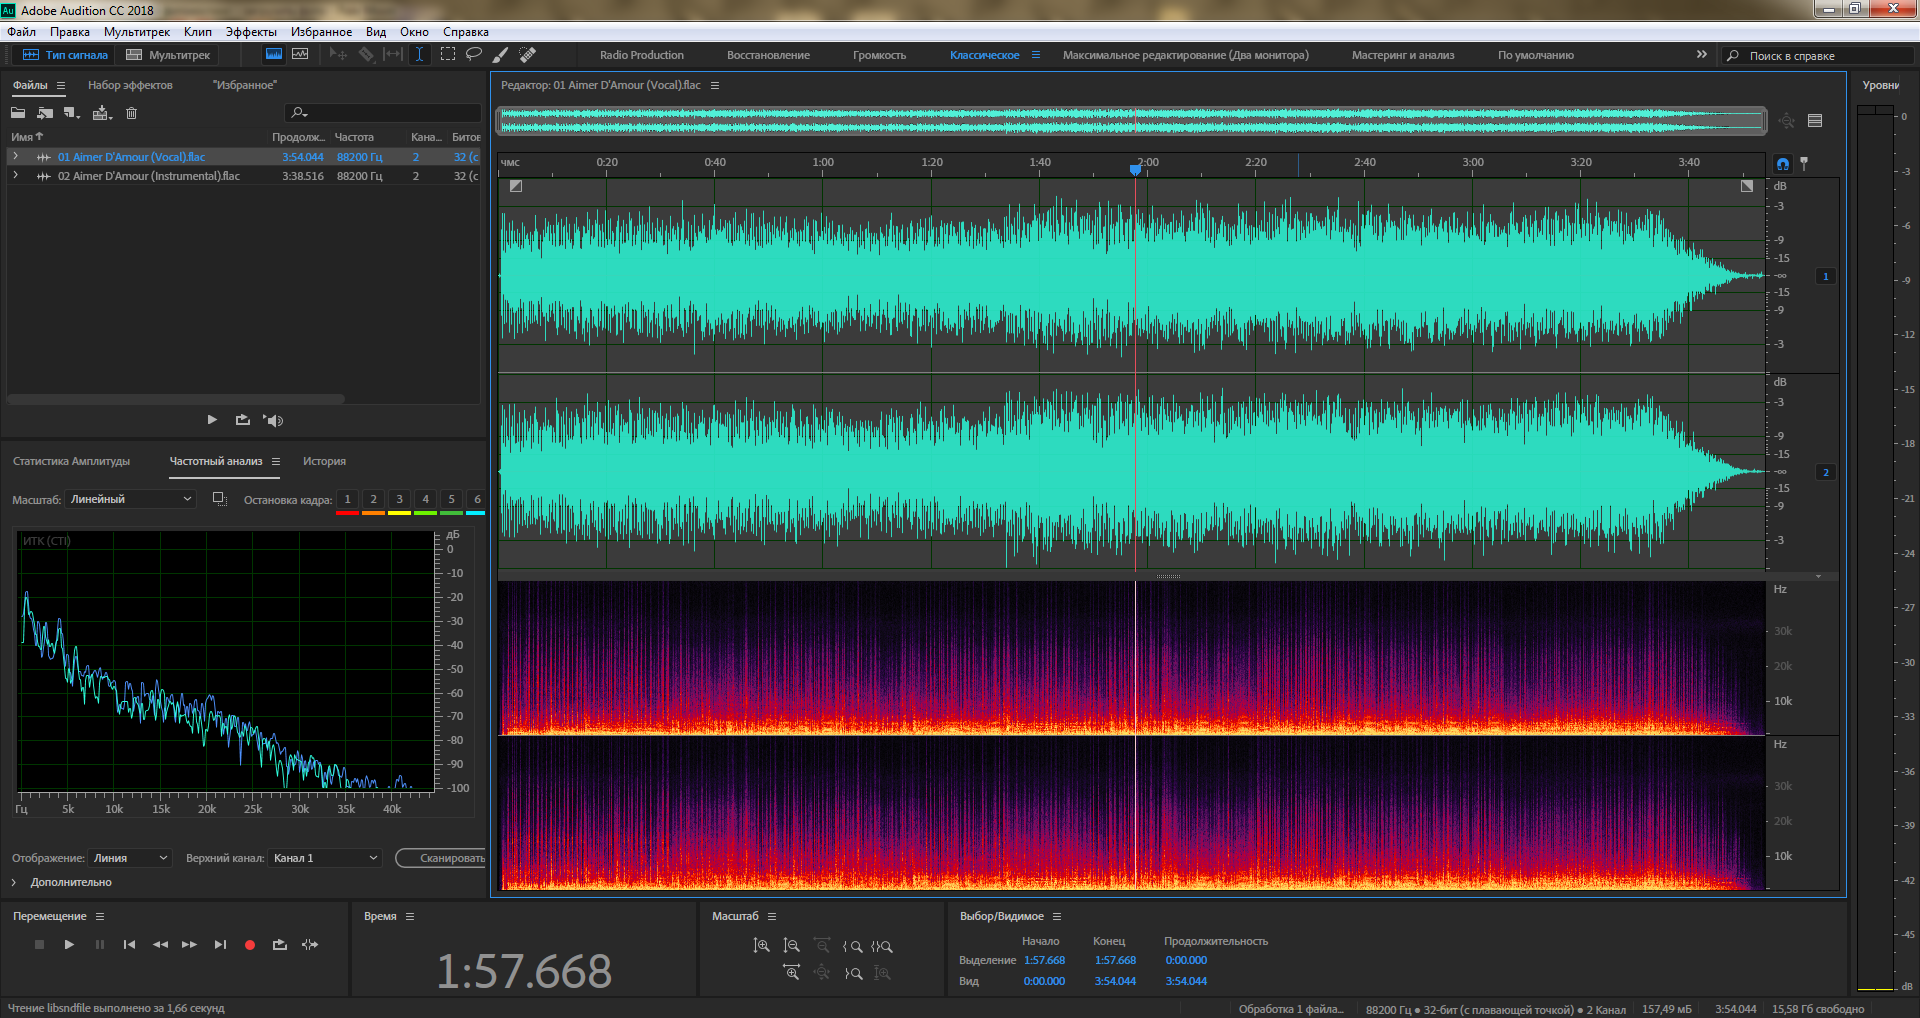Image resolution: width=1920 pixels, height=1018 pixels.
Task: Click the Record button in transport
Action: click(x=250, y=945)
